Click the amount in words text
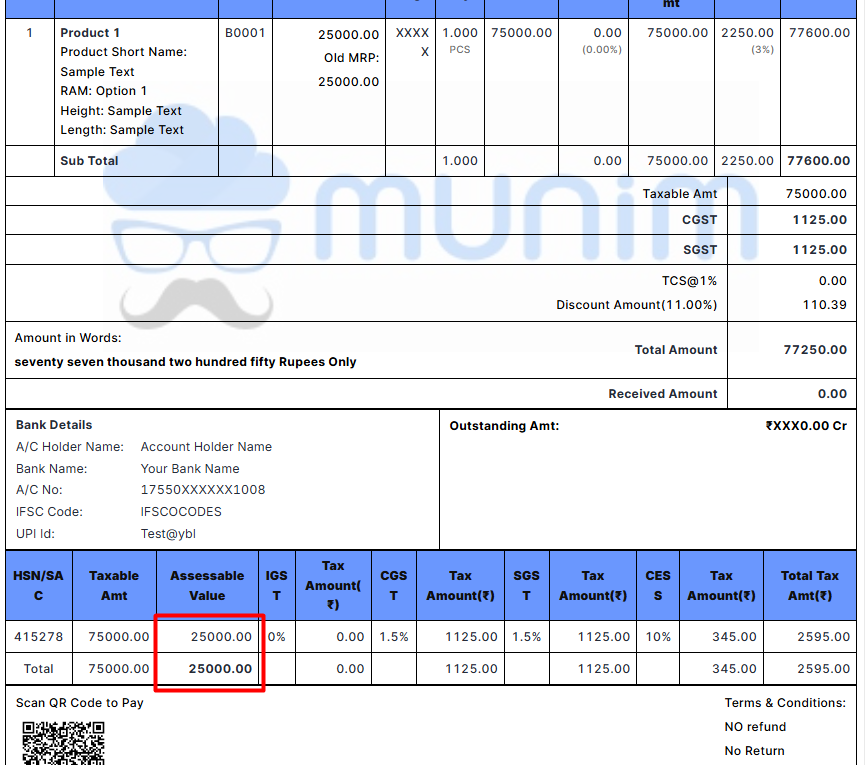The height and width of the screenshot is (765, 865). tap(186, 362)
